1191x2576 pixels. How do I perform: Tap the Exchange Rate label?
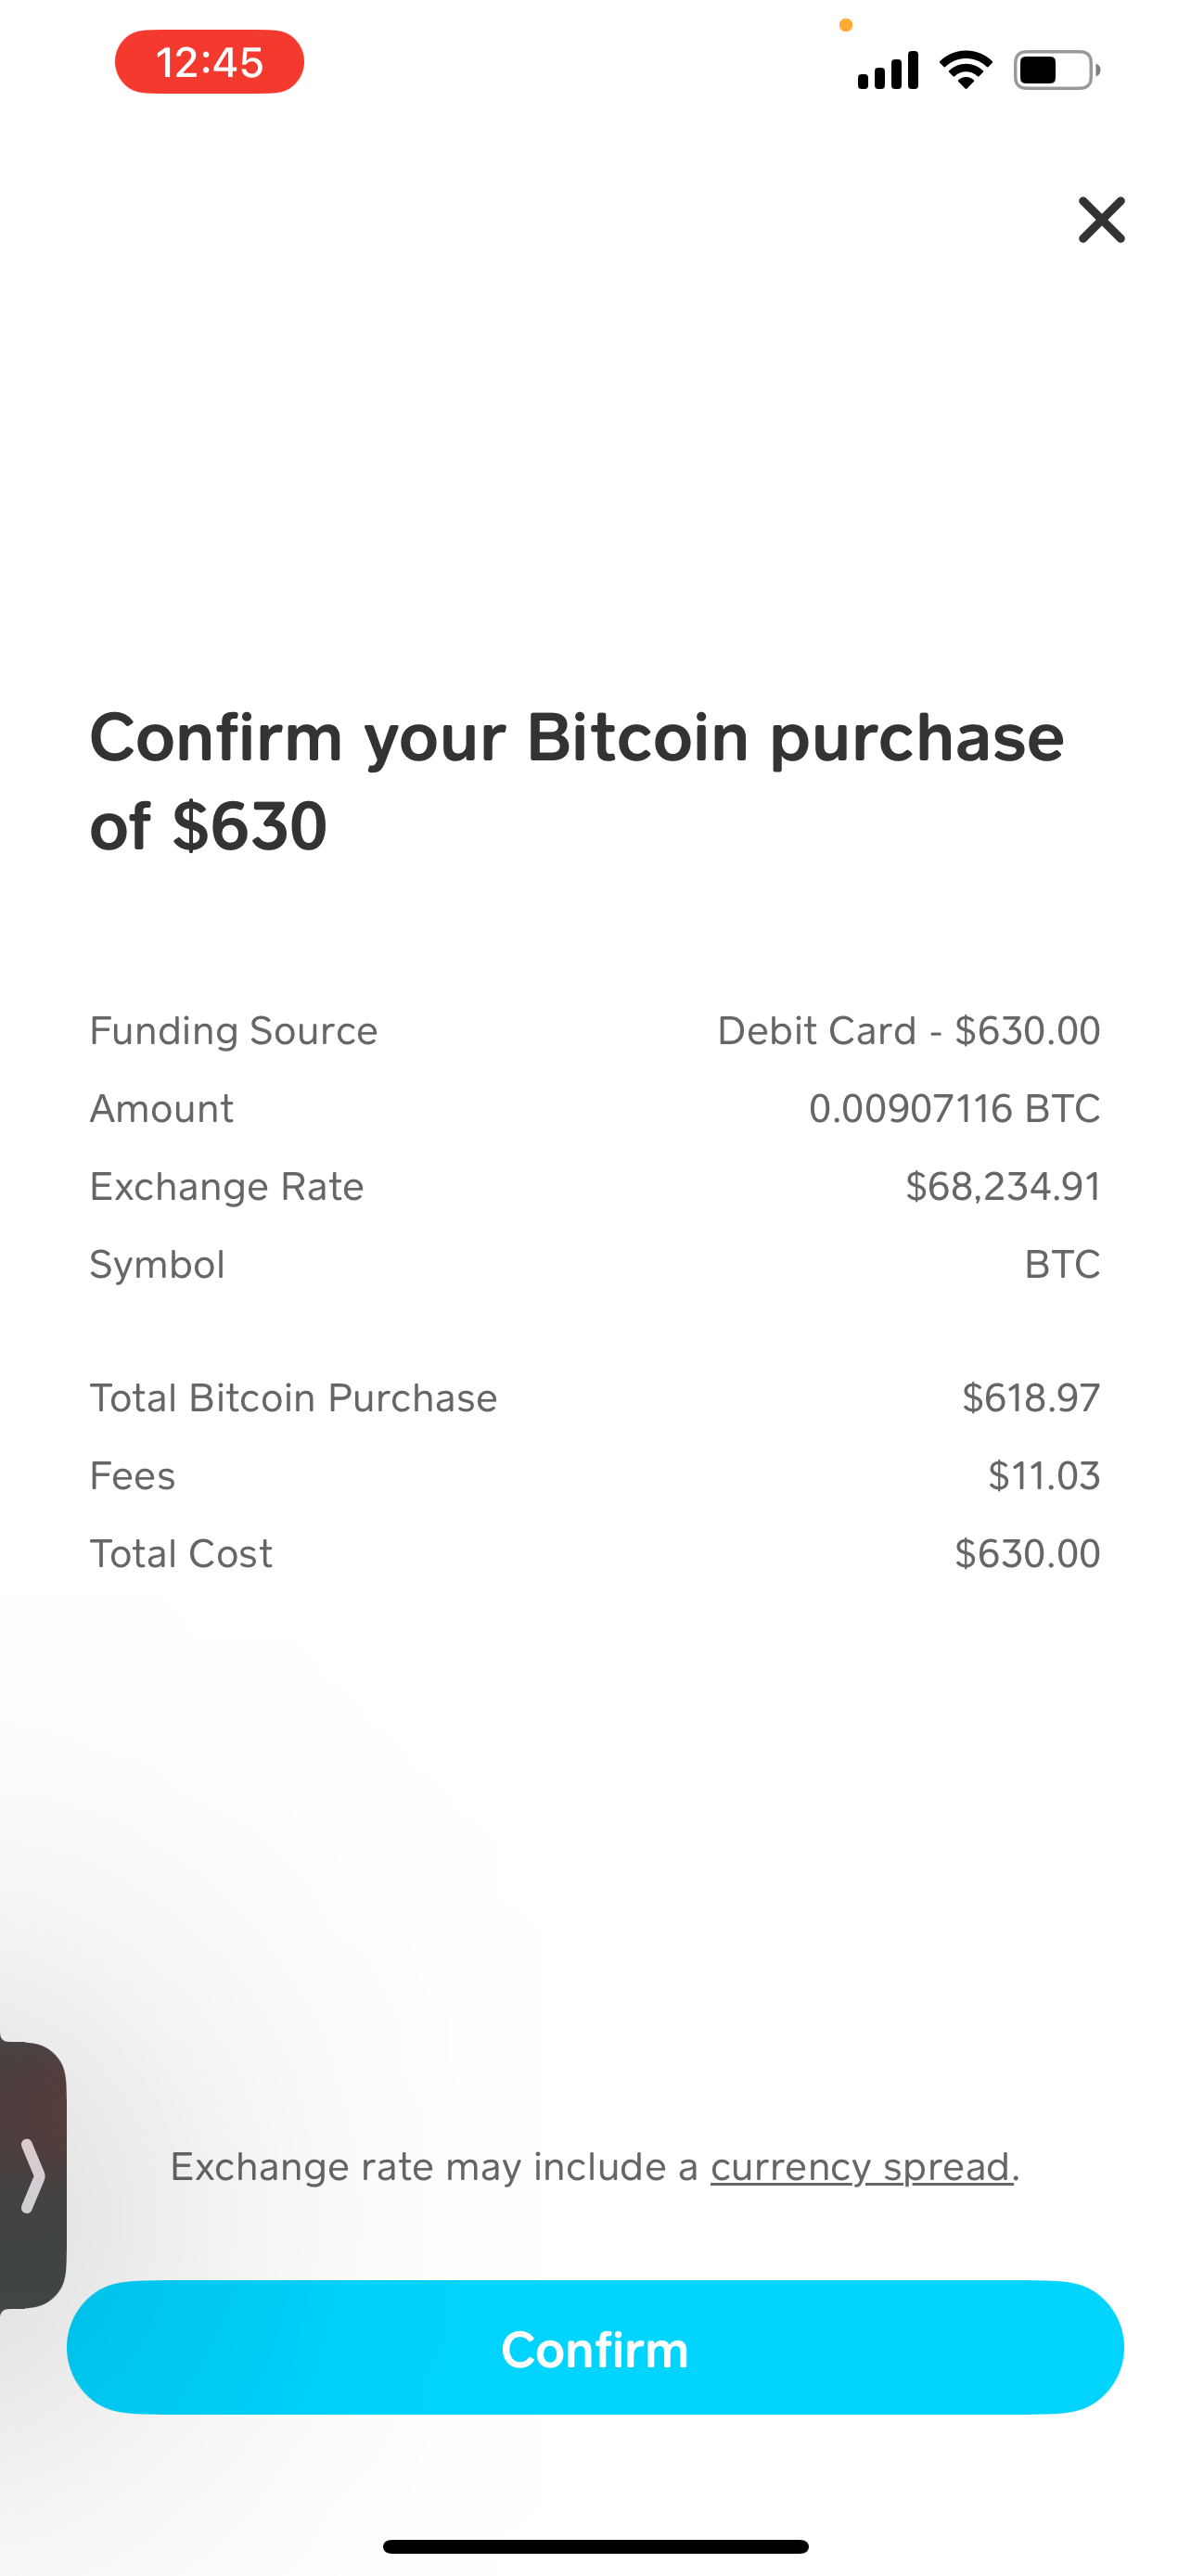227,1187
